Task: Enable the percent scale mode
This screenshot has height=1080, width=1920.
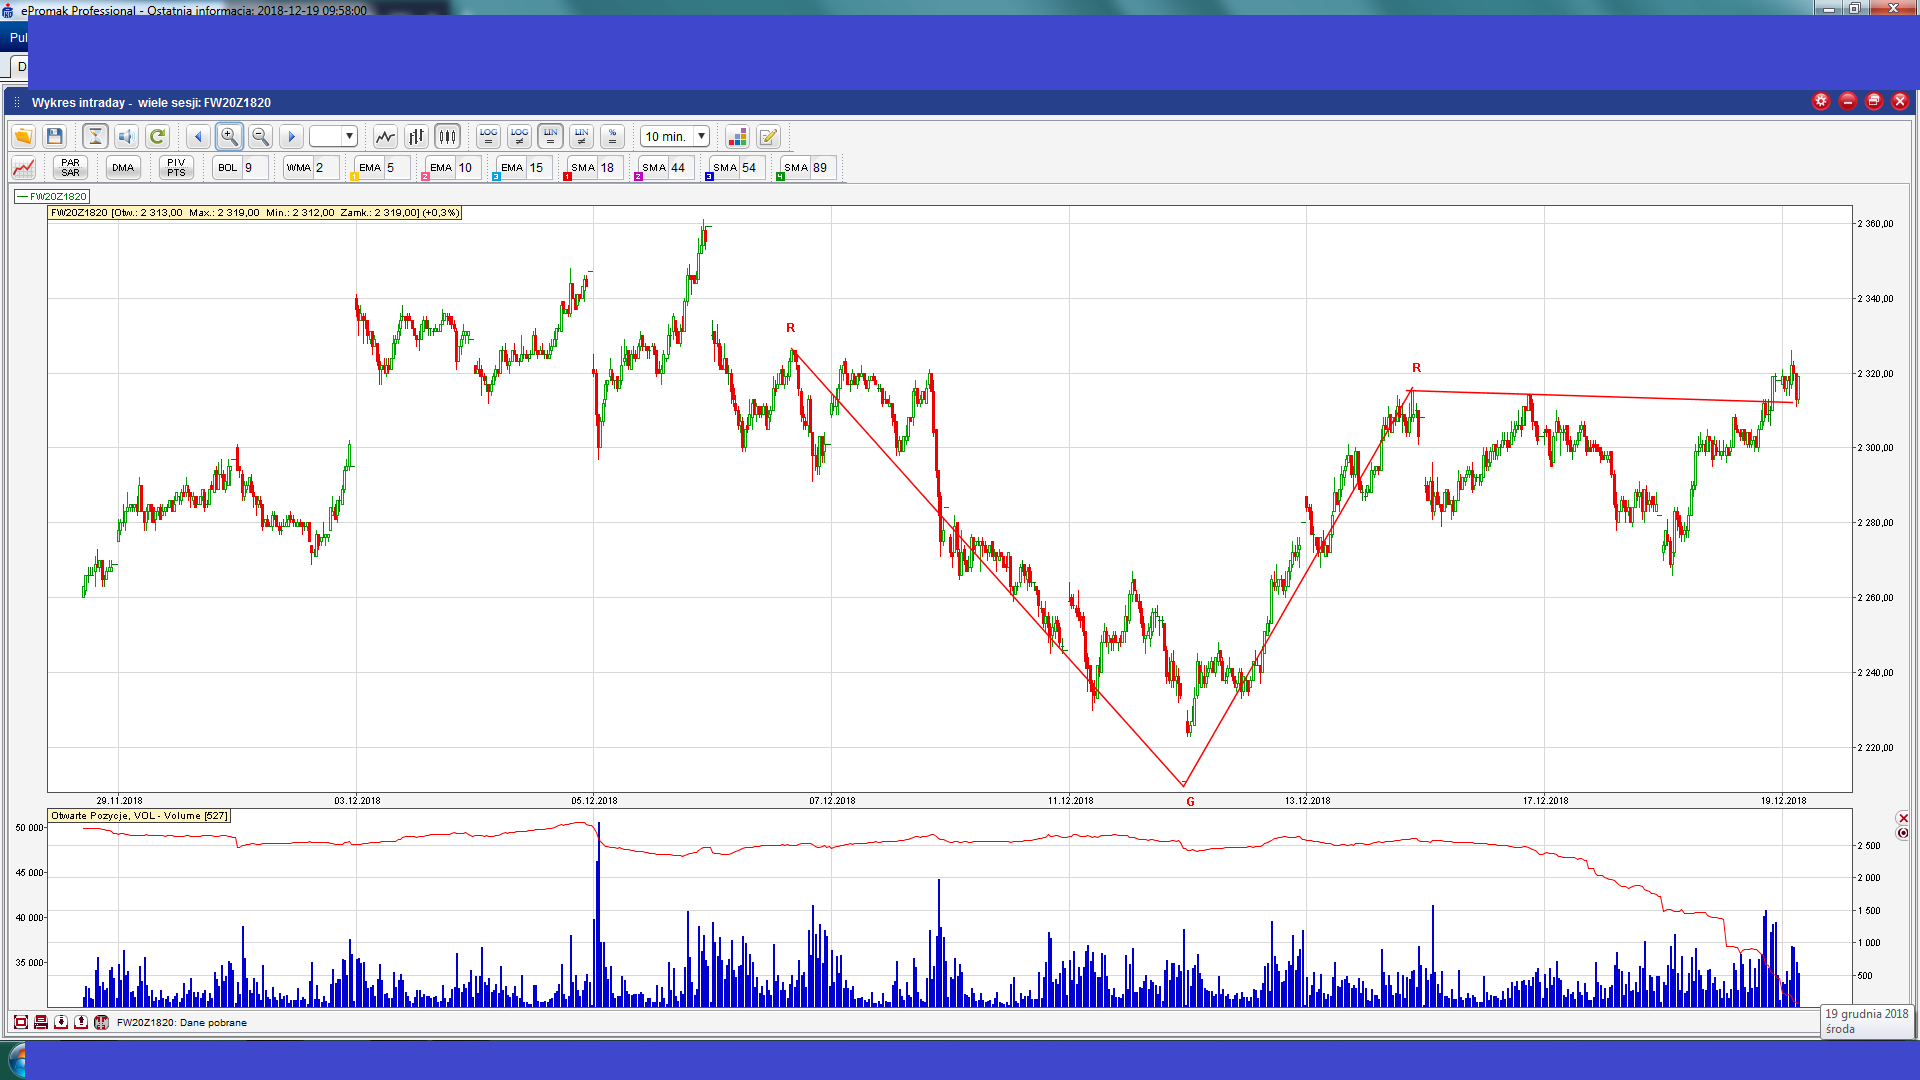Action: (x=613, y=137)
